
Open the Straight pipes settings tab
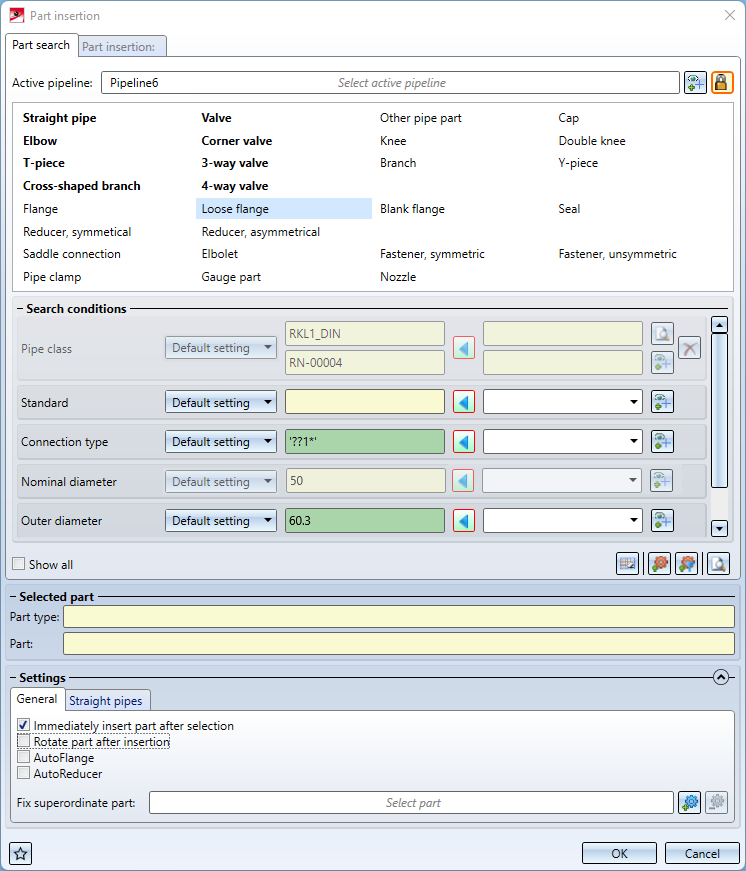107,701
